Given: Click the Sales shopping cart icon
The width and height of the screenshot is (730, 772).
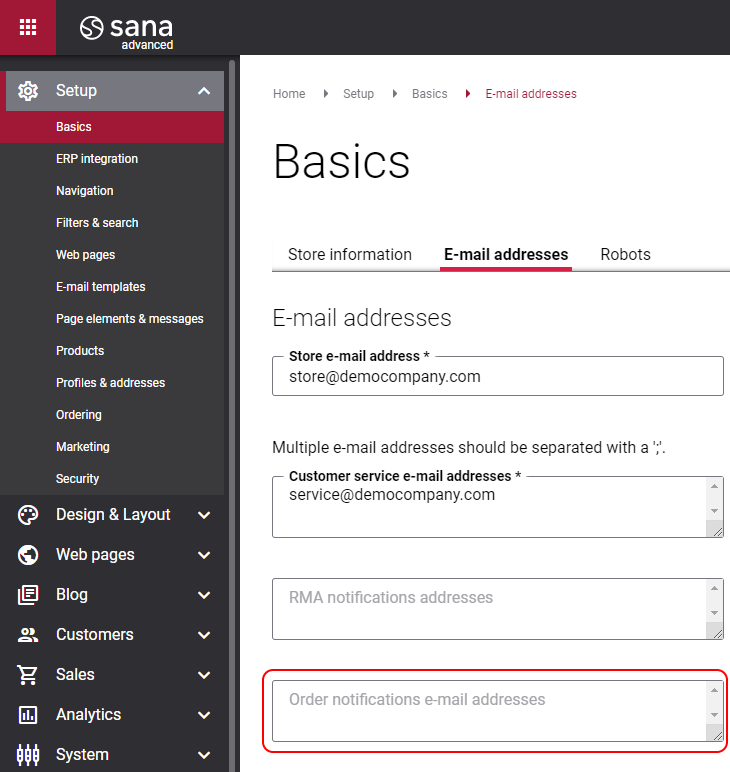Looking at the screenshot, I should pyautogui.click(x=28, y=675).
